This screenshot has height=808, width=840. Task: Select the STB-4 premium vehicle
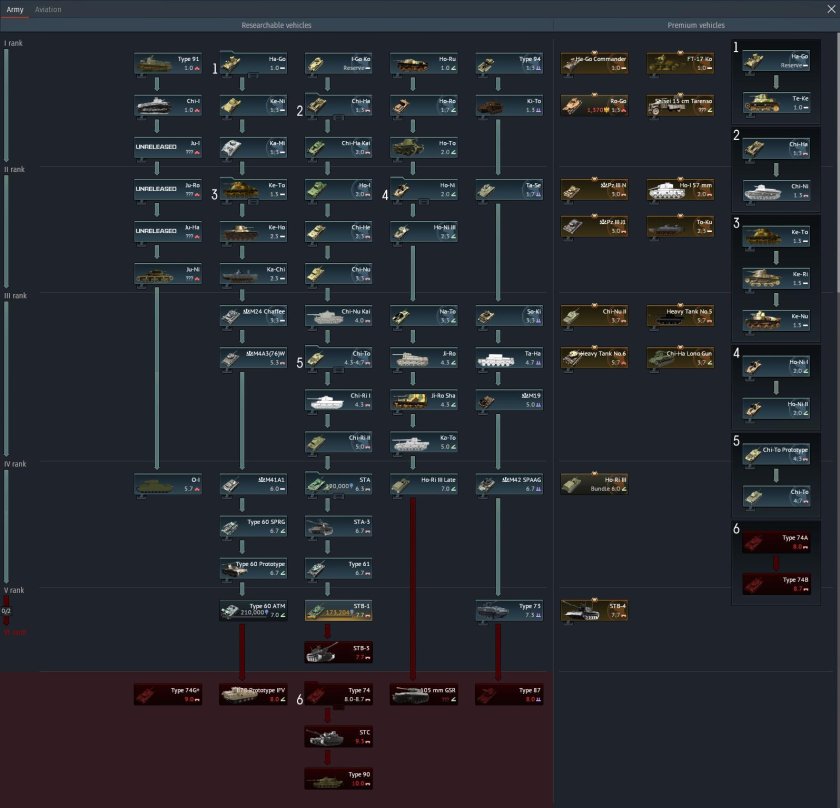[594, 610]
